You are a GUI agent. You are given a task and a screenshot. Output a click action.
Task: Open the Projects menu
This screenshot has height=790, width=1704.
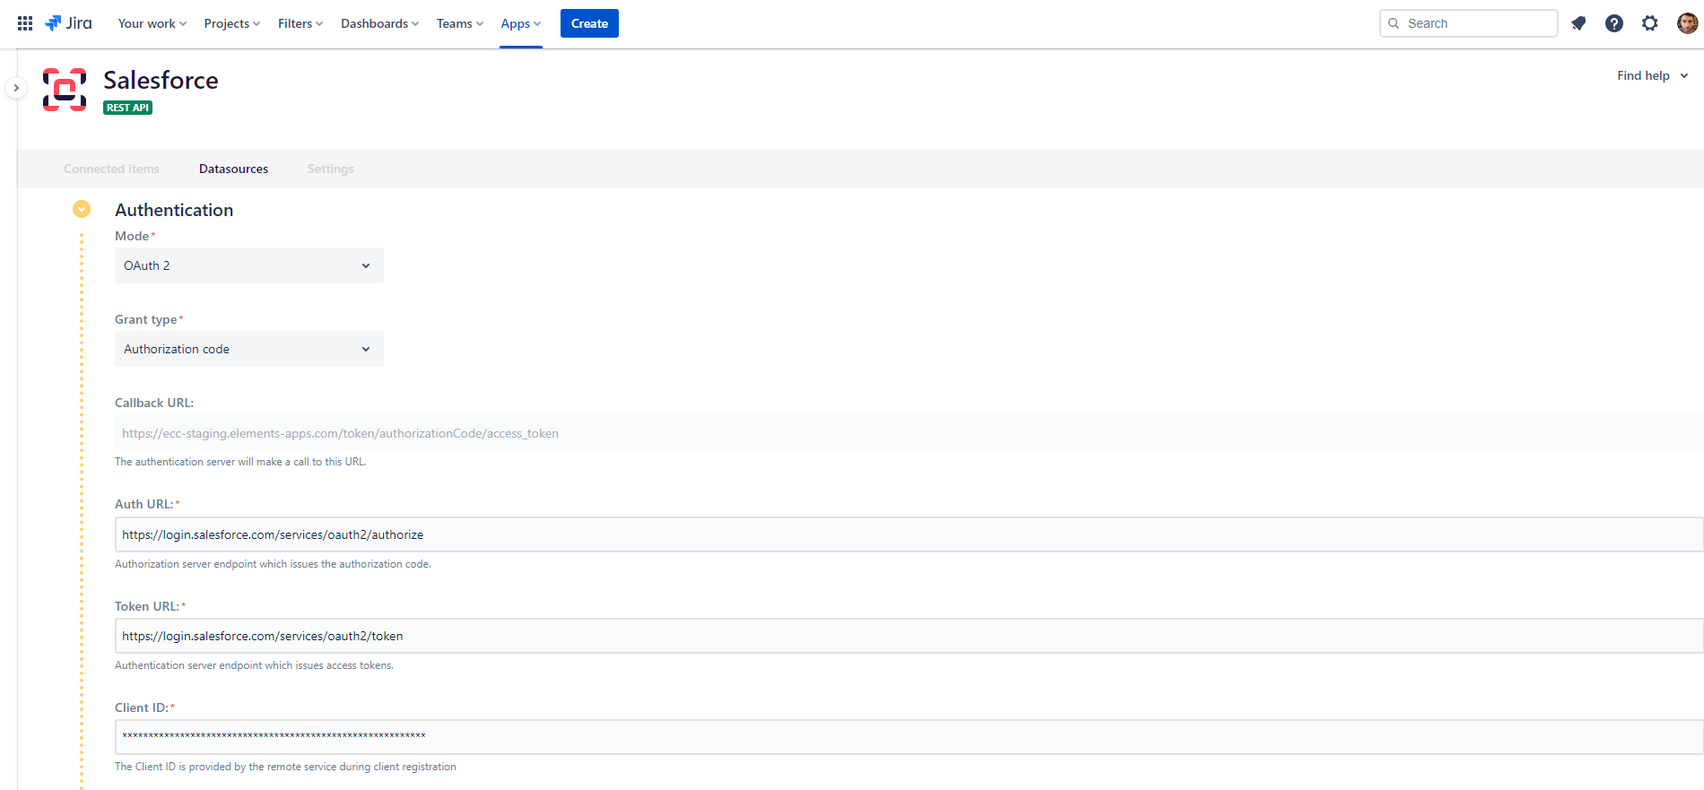coord(231,23)
